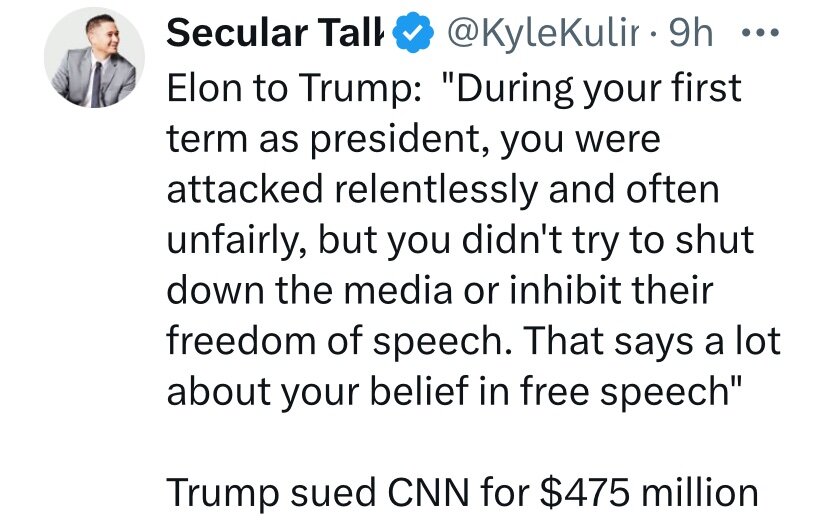Open the @KyleKulinski handle link

[539, 32]
